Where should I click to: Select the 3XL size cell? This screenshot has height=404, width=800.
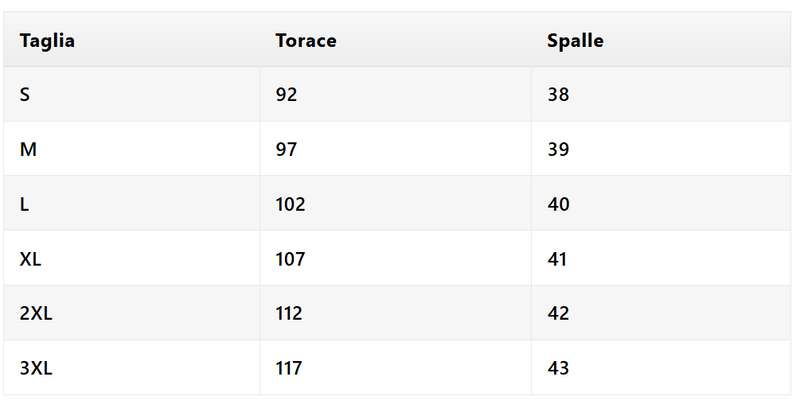tap(36, 368)
